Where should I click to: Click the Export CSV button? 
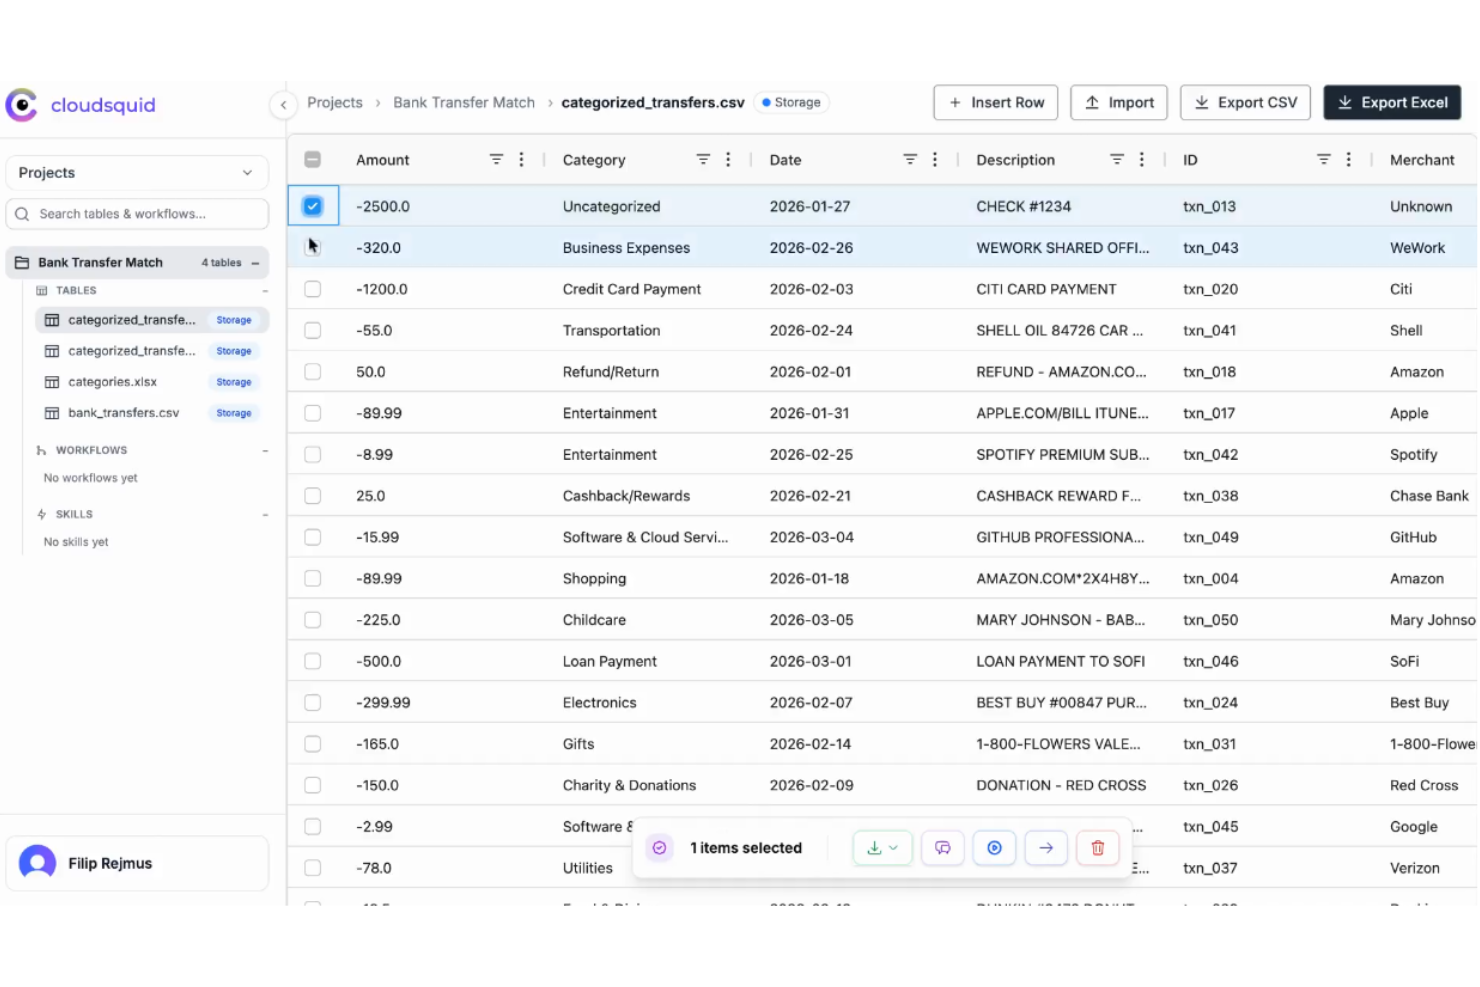pyautogui.click(x=1245, y=102)
